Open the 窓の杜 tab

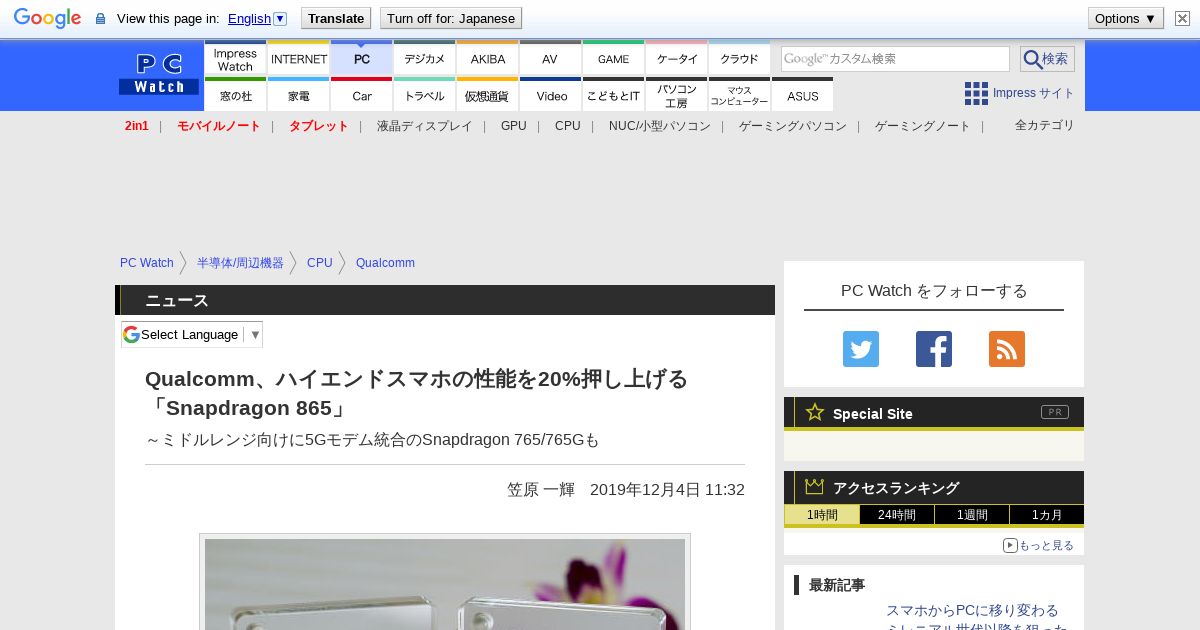click(x=235, y=95)
